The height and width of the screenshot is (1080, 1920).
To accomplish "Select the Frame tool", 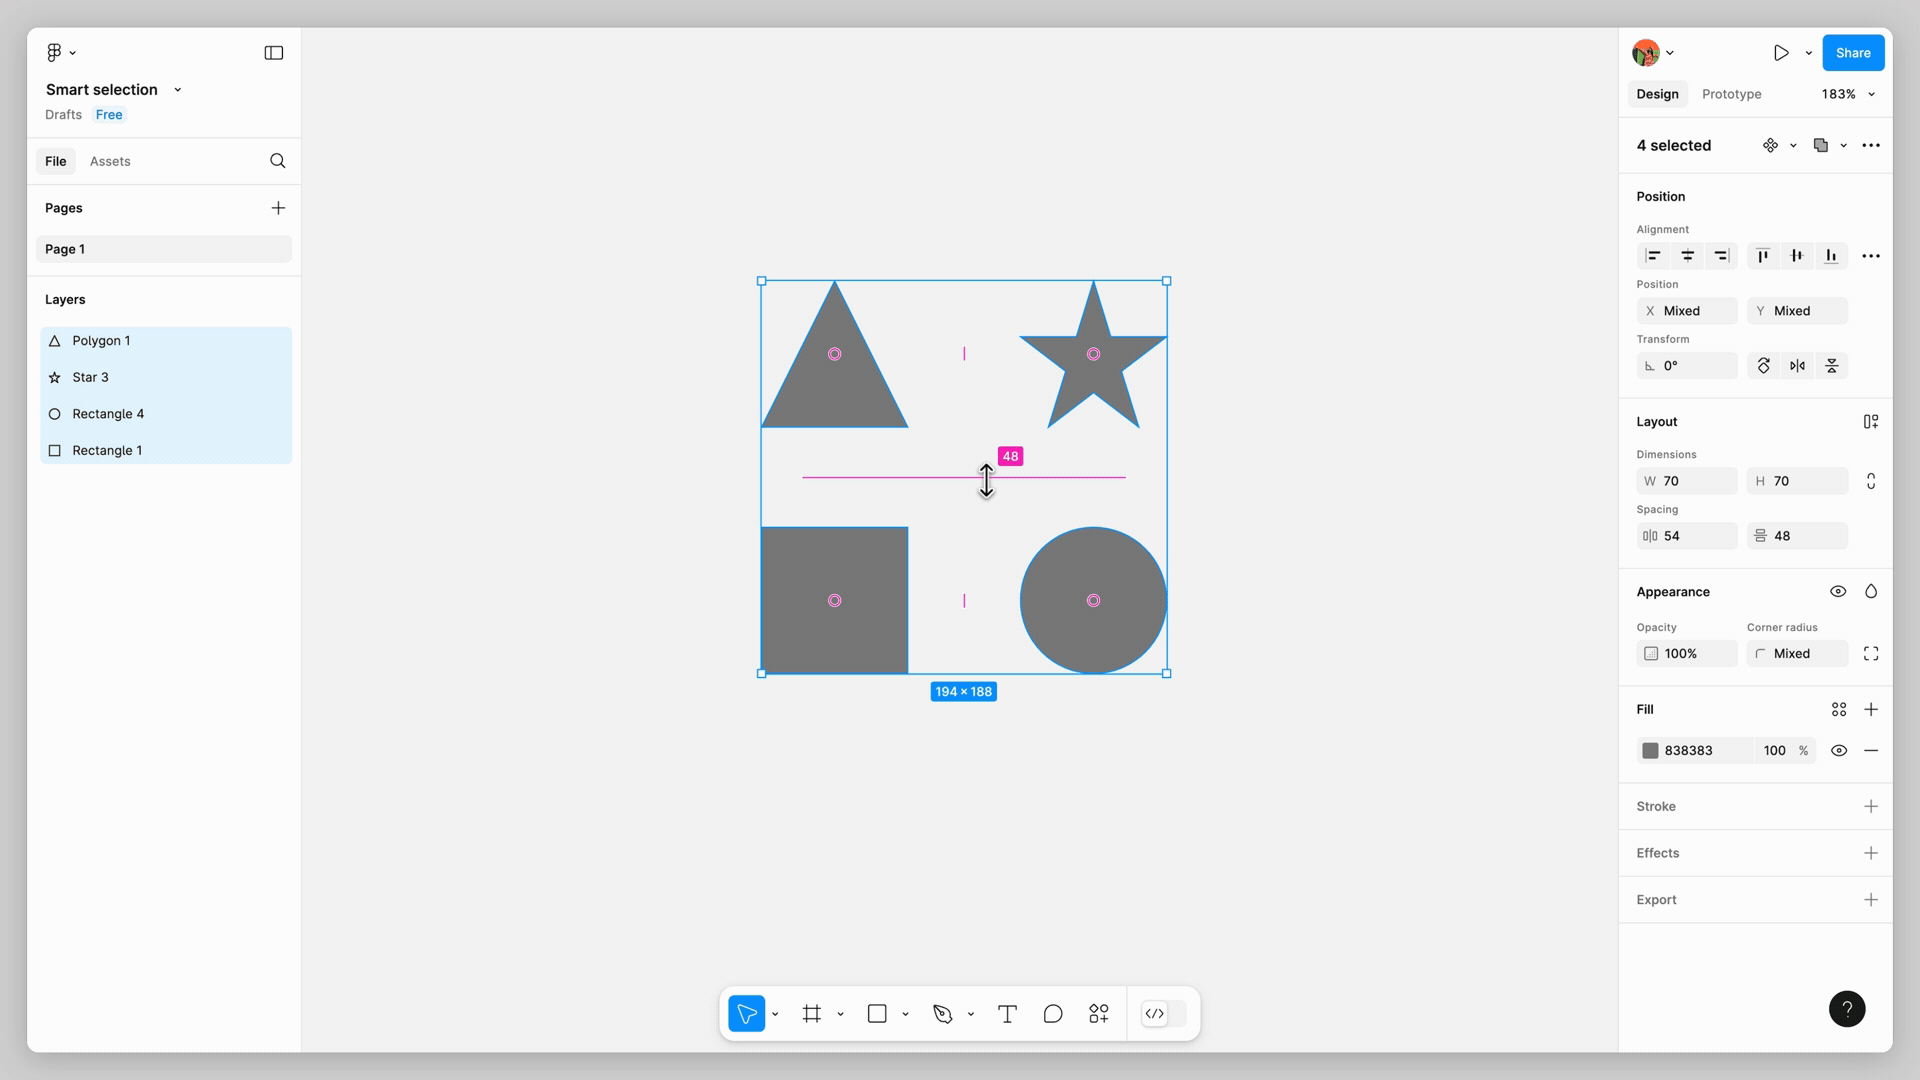I will [812, 1014].
